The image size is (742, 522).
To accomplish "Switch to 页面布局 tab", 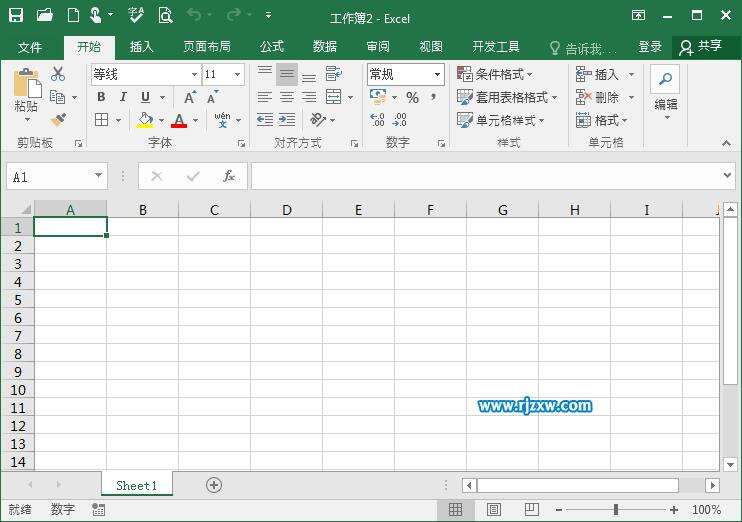I will [x=207, y=46].
